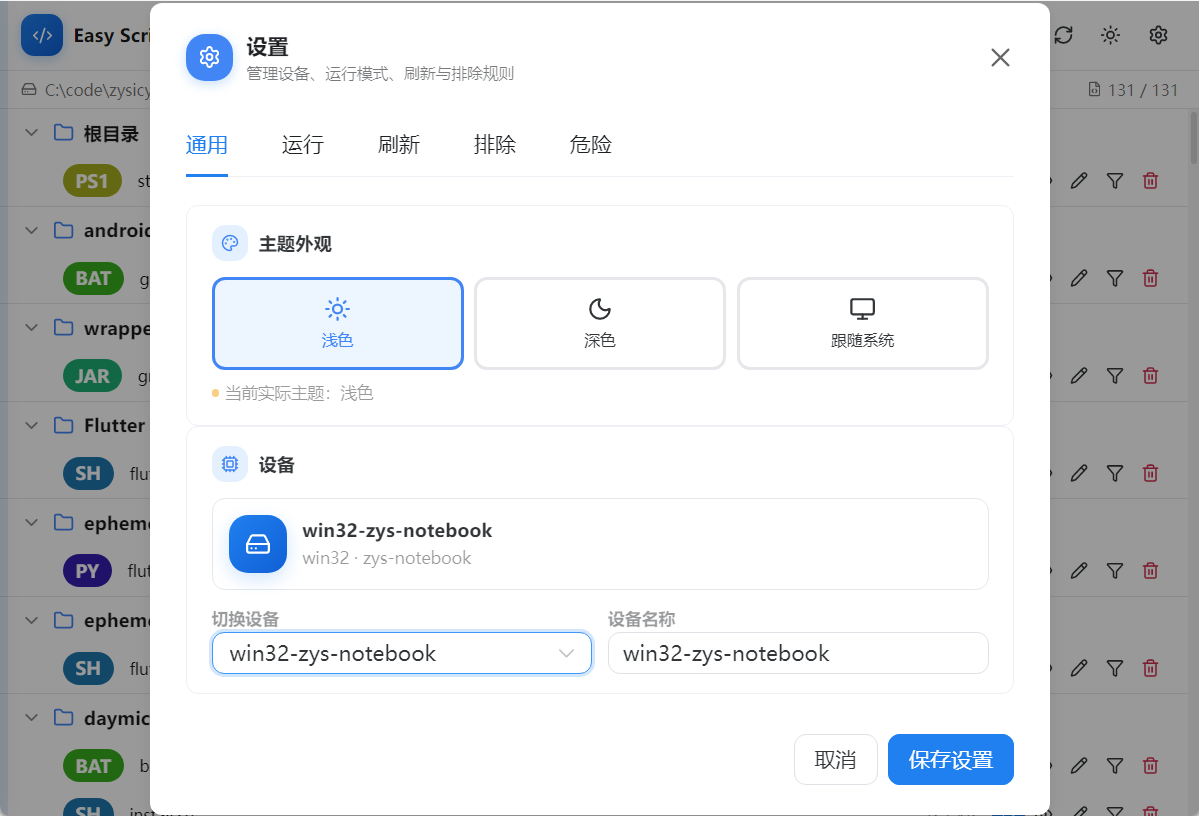This screenshot has height=816, width=1199.
Task: Select the 跟随系统 theme option
Action: pyautogui.click(x=863, y=323)
